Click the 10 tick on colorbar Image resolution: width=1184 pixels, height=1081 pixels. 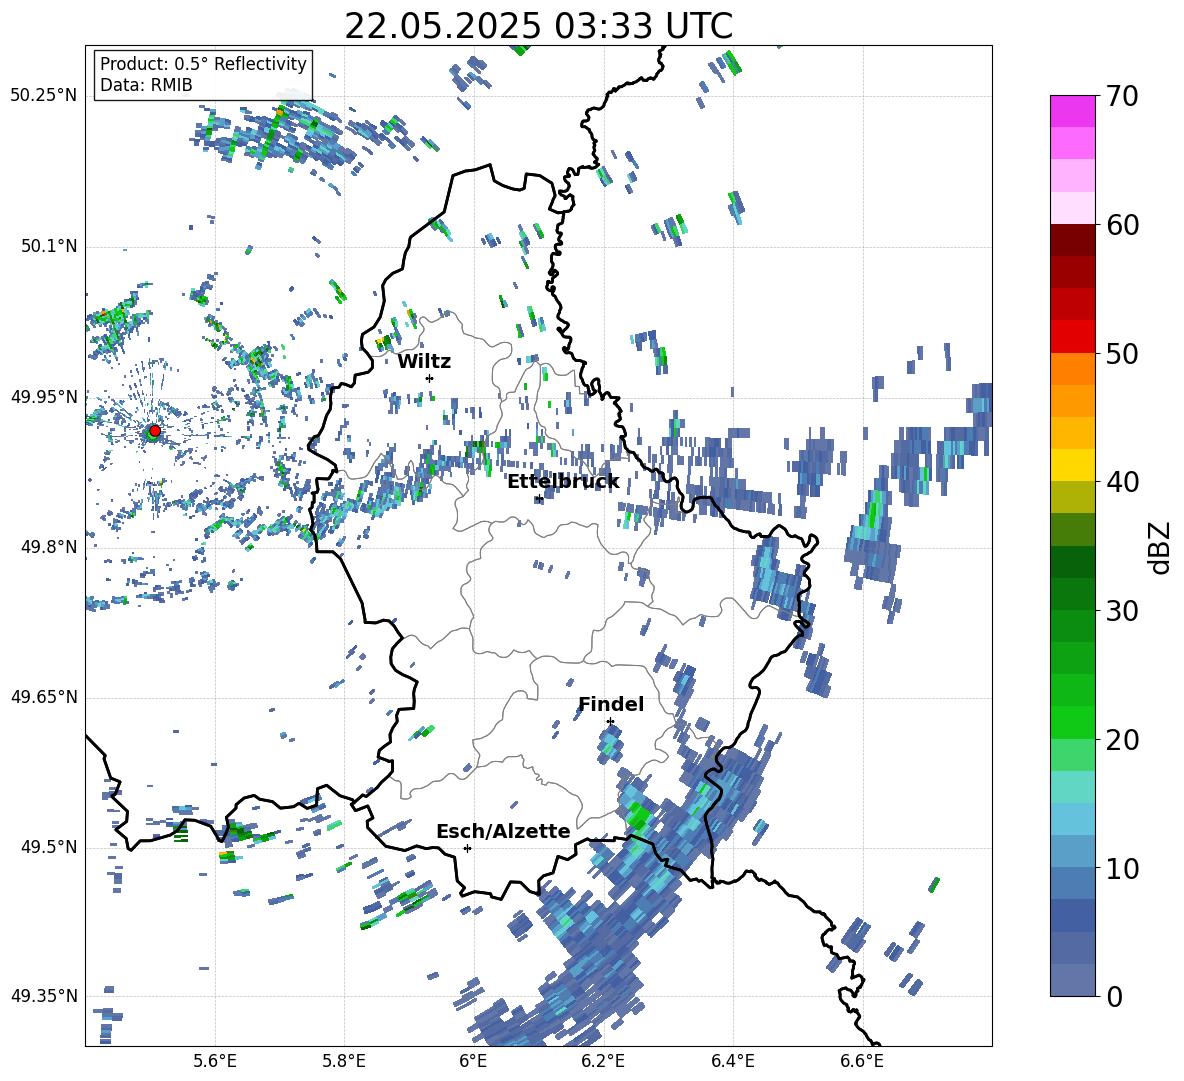[x=1122, y=868]
